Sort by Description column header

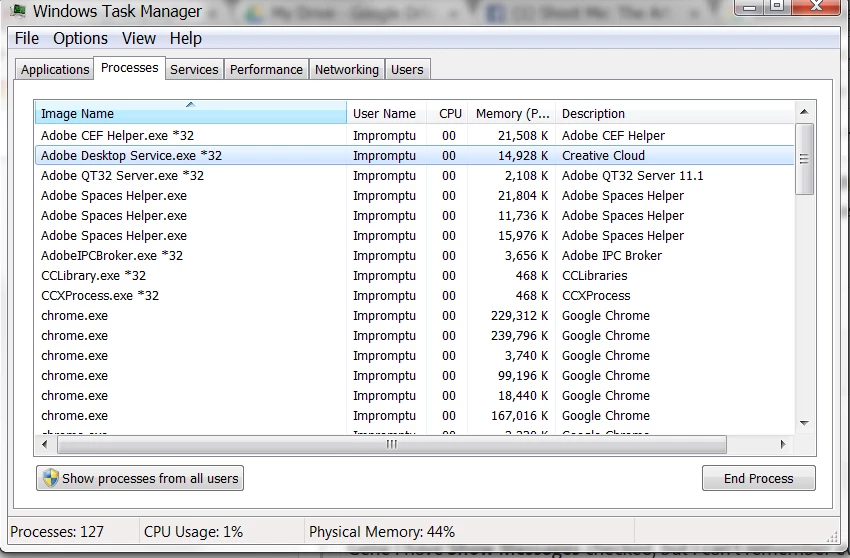pyautogui.click(x=675, y=113)
